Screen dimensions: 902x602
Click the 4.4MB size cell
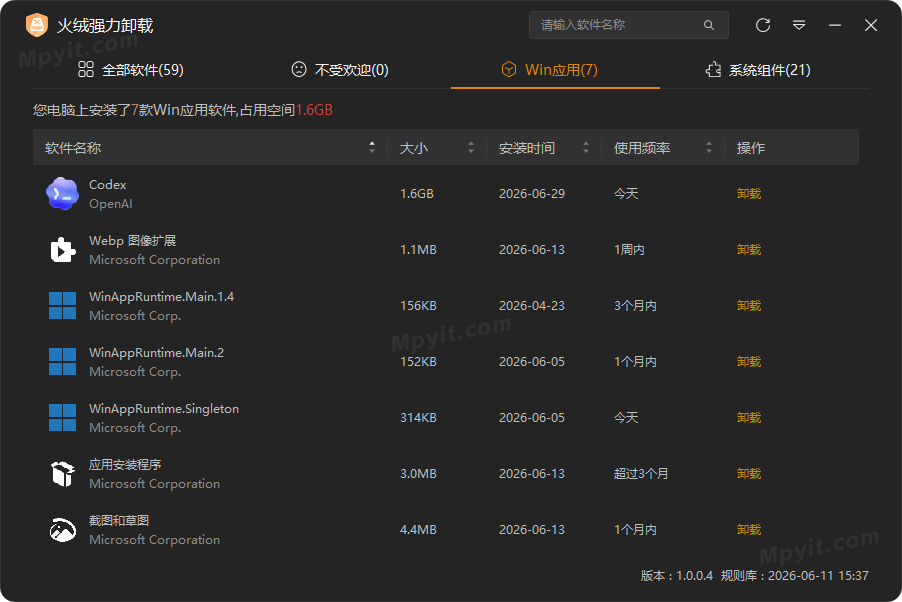[418, 529]
